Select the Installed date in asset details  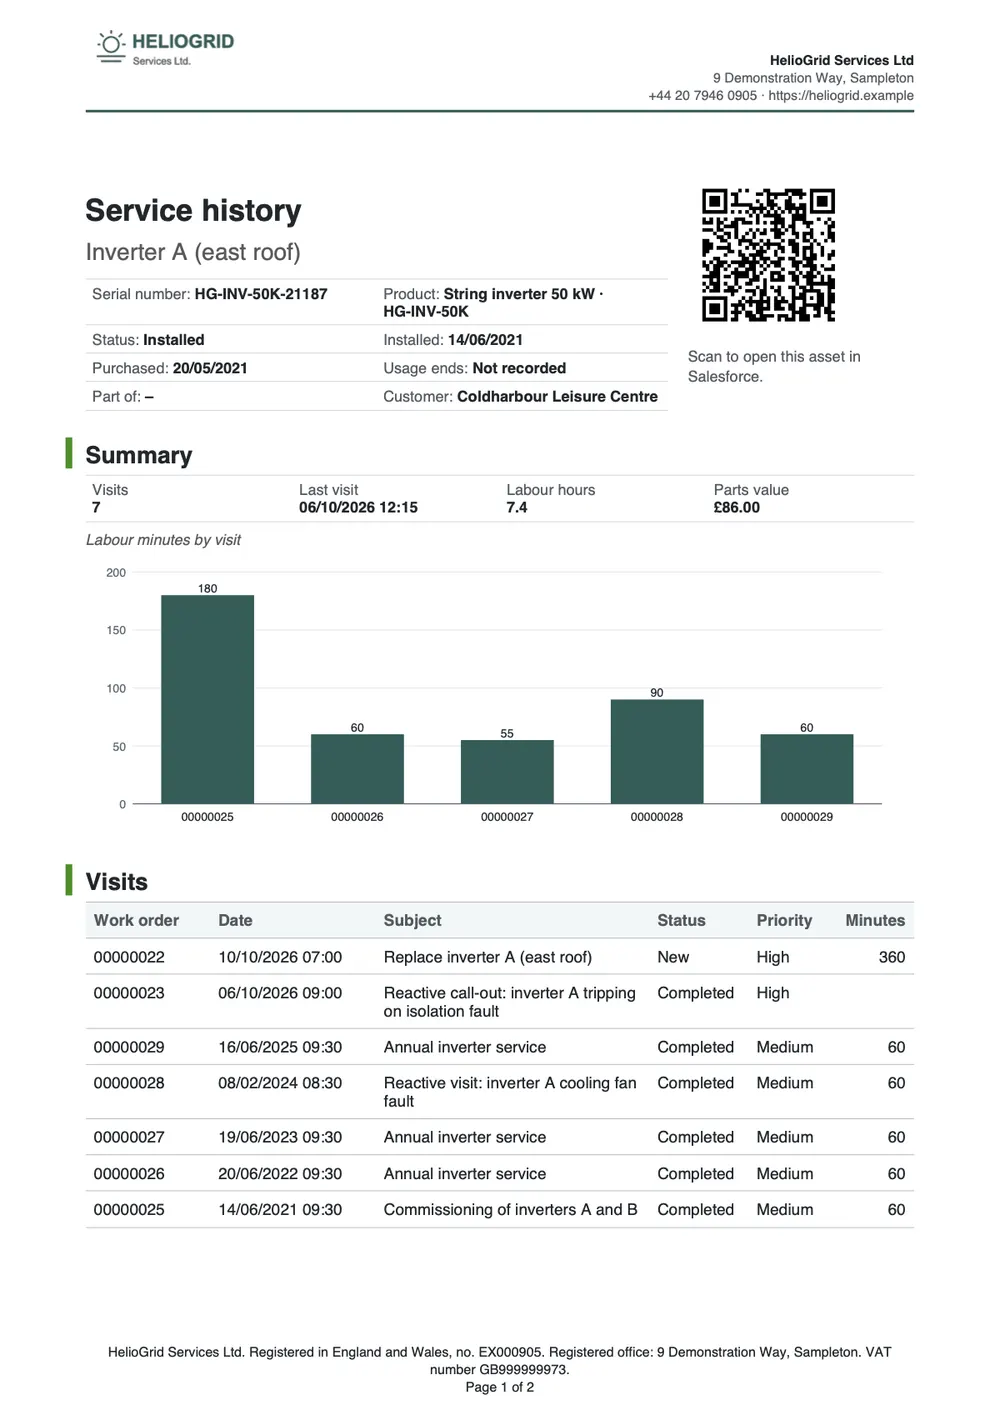(x=485, y=340)
